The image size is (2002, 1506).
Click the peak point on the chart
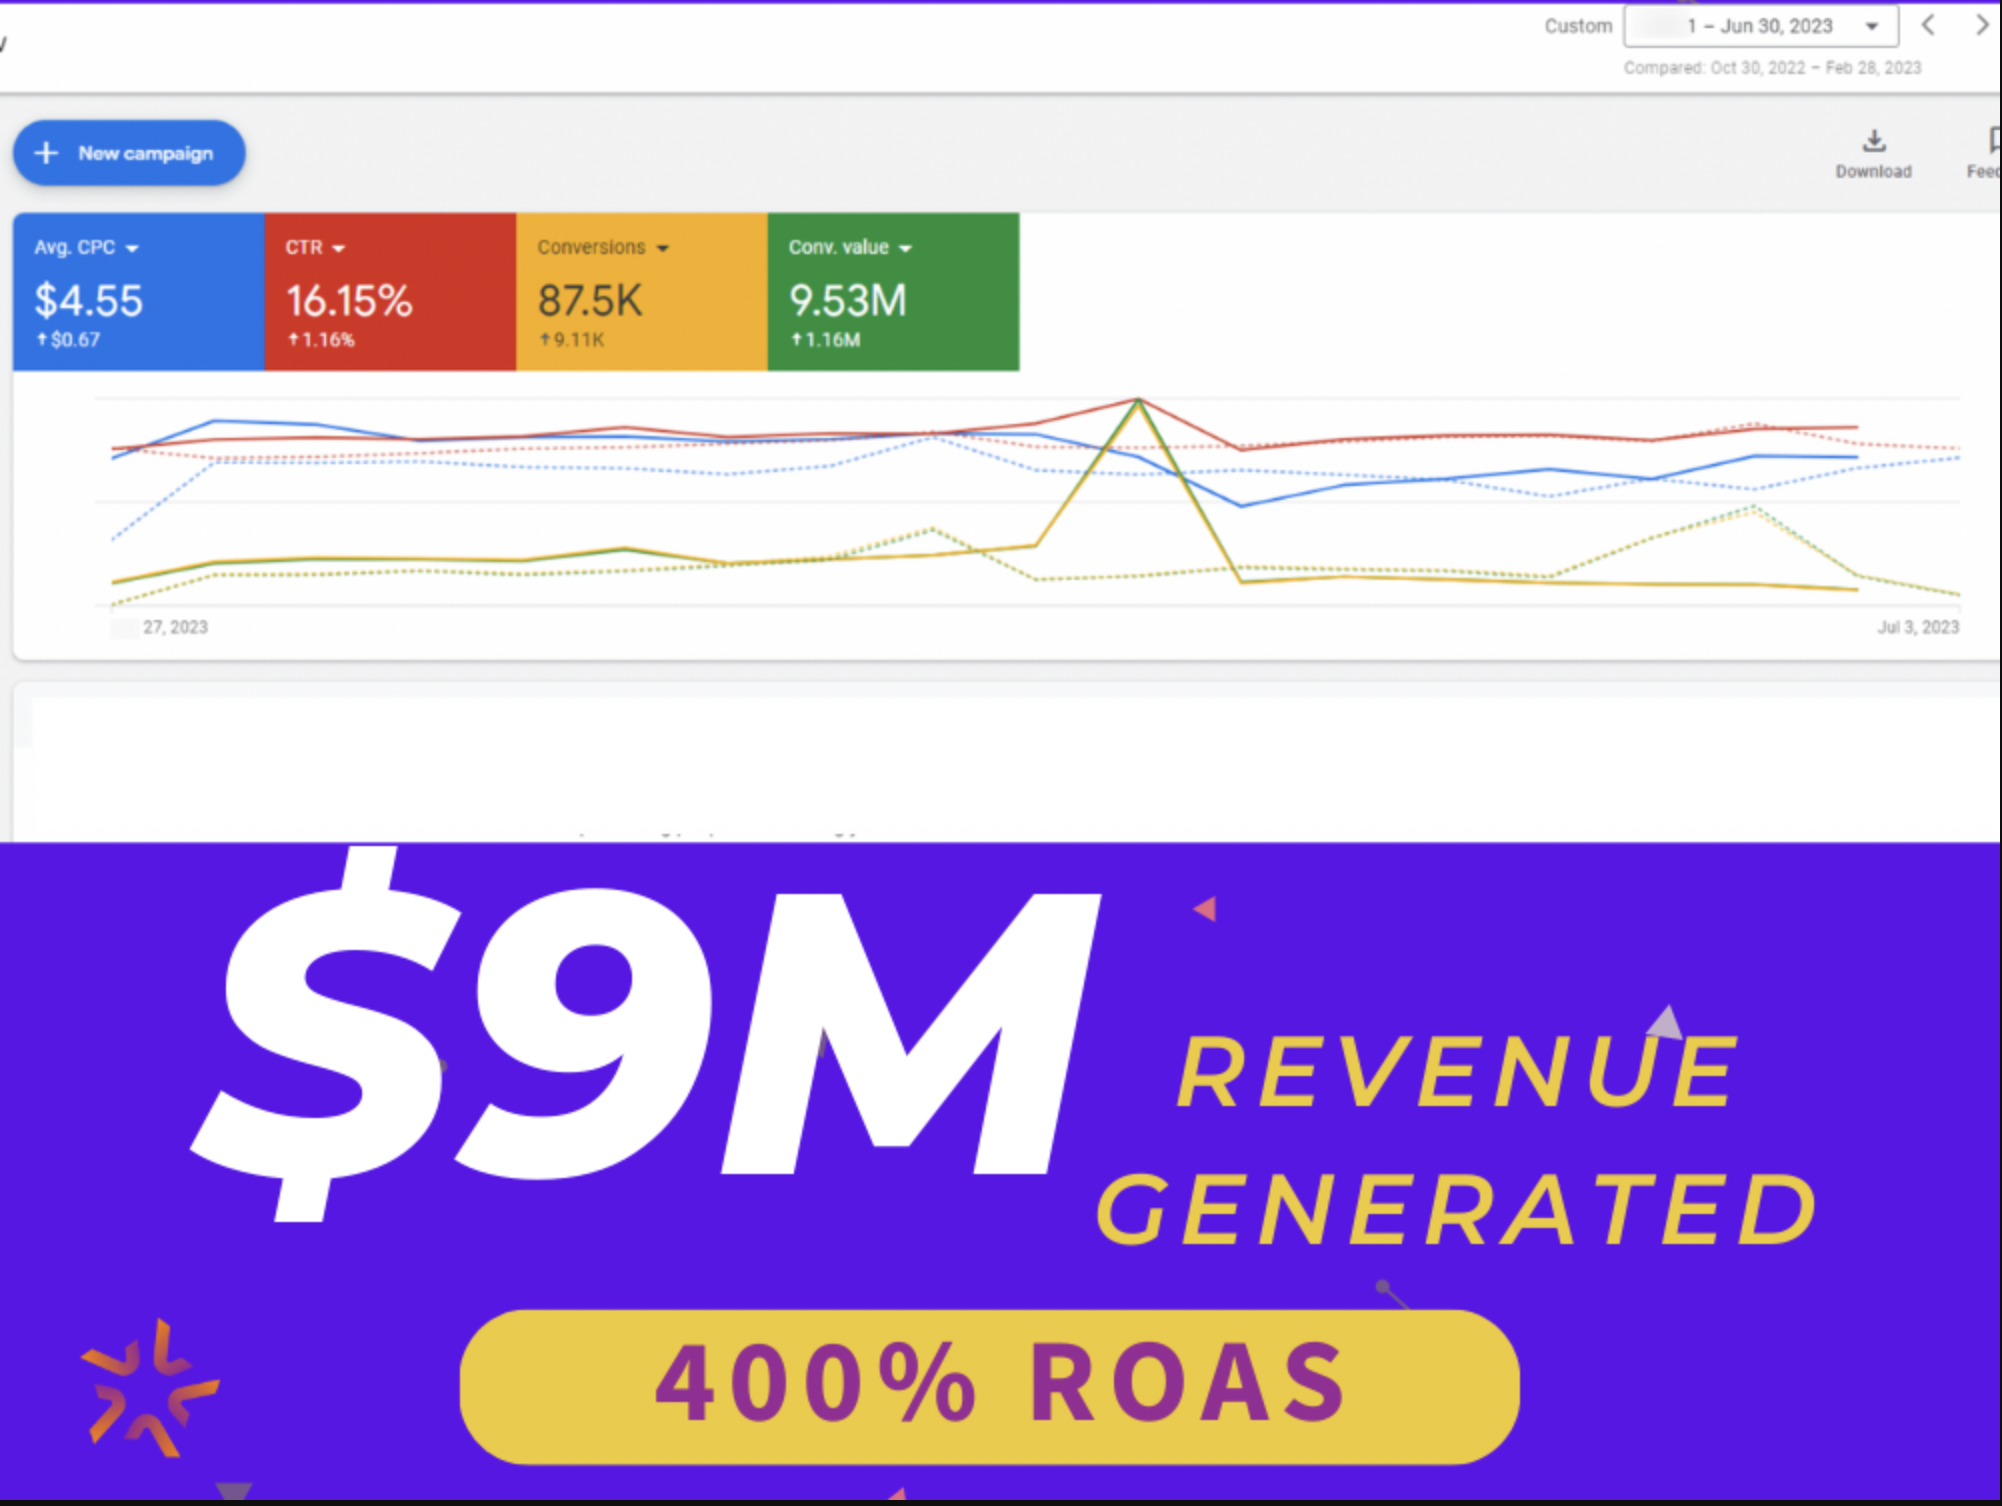(1138, 400)
